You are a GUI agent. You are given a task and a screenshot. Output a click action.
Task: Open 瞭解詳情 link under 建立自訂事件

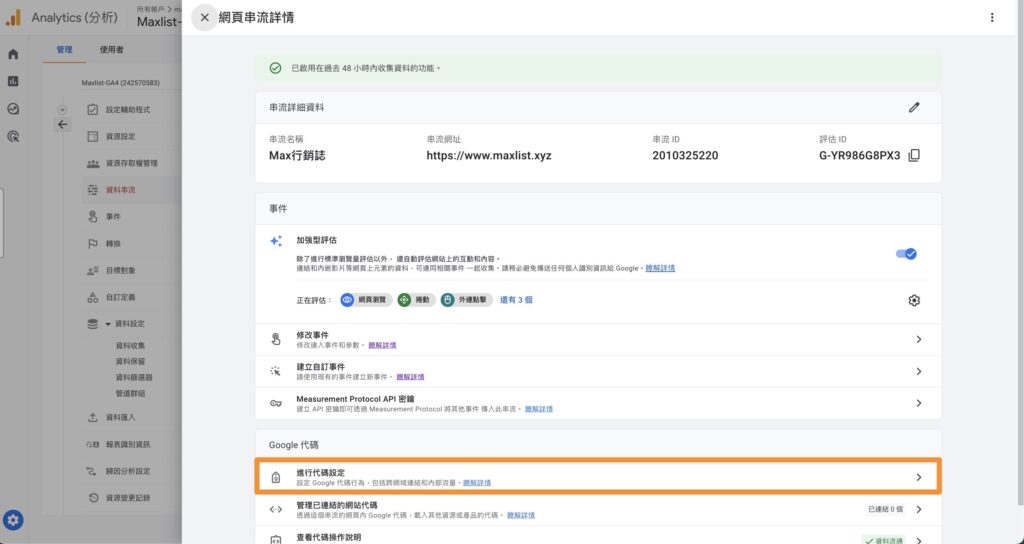pyautogui.click(x=410, y=377)
